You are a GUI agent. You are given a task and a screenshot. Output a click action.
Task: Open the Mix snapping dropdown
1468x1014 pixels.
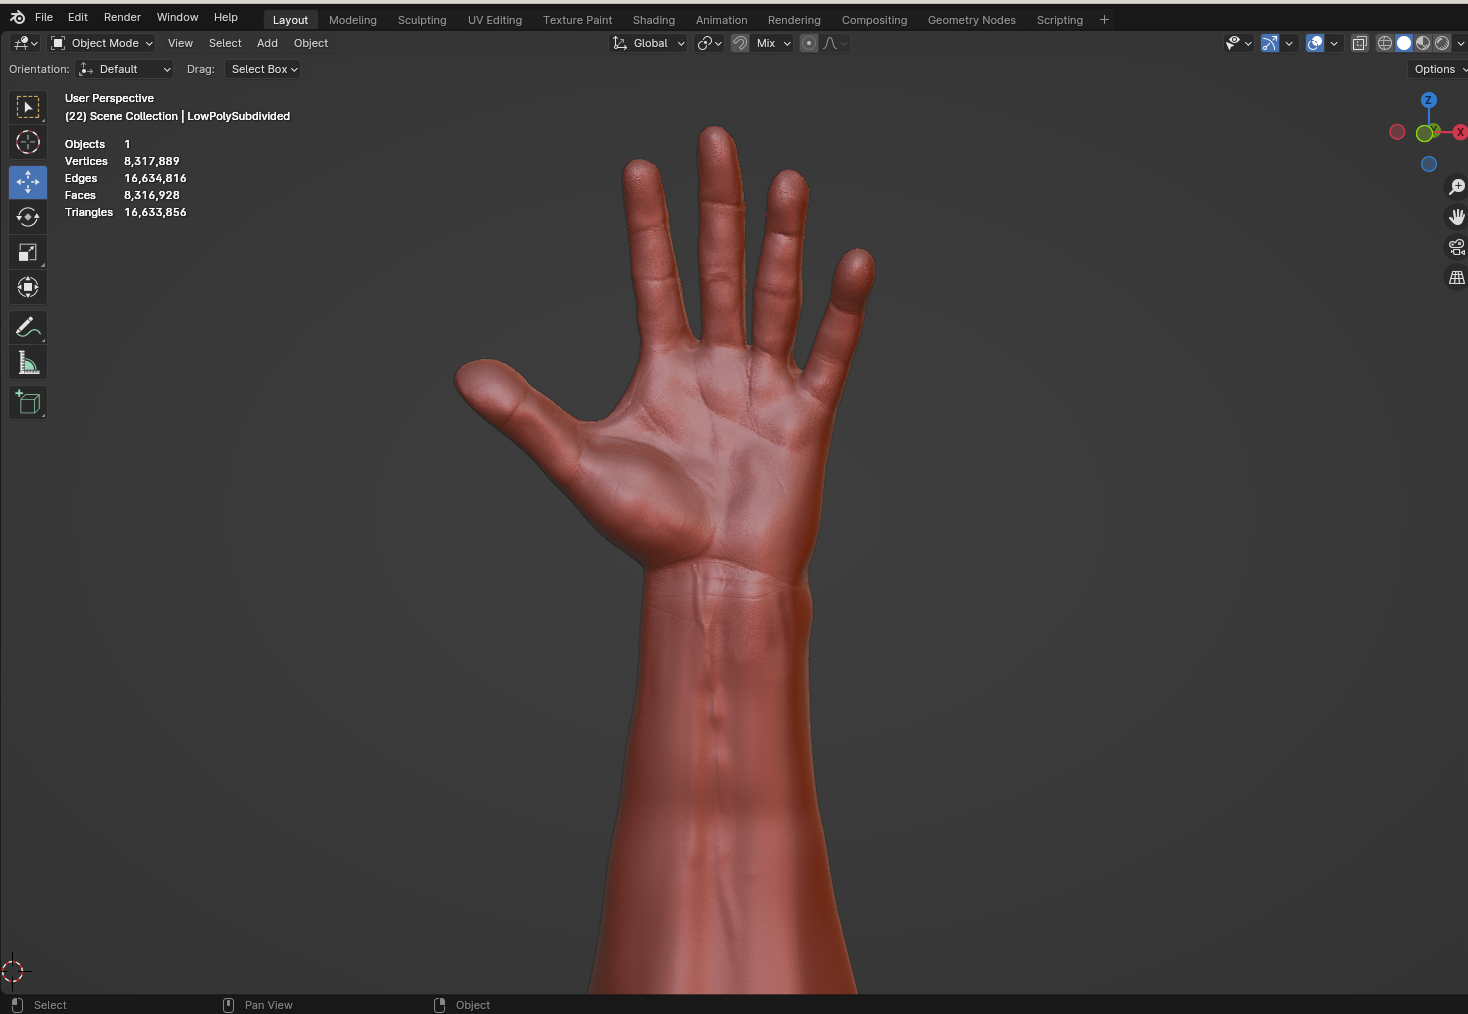772,43
